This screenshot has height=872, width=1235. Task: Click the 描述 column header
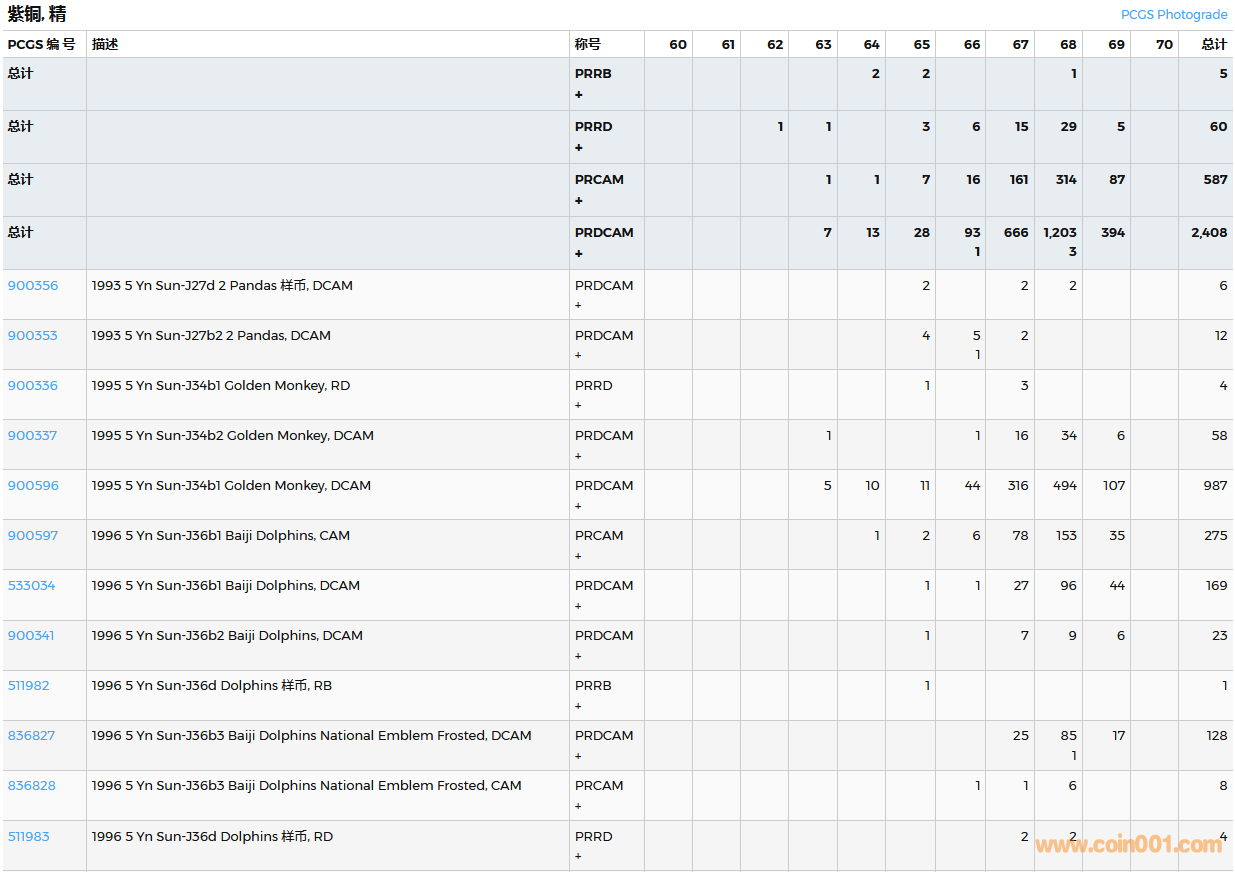point(105,44)
